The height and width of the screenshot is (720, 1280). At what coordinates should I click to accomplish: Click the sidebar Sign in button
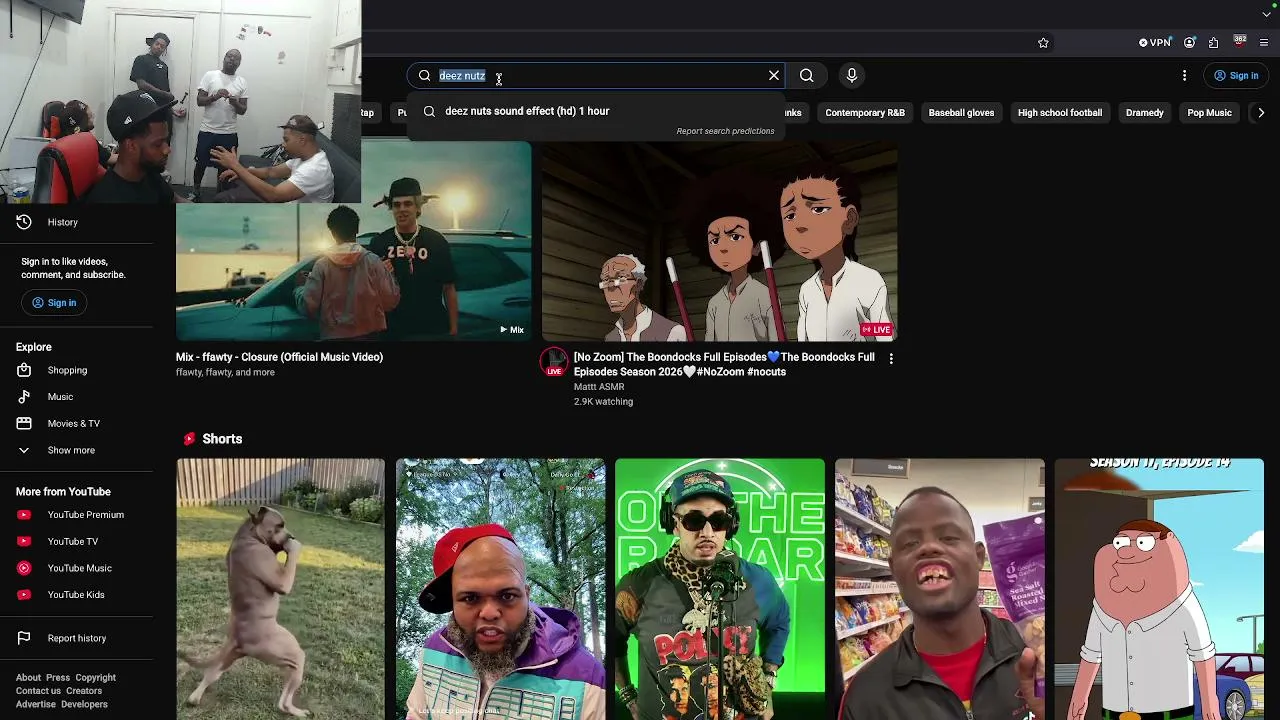54,303
